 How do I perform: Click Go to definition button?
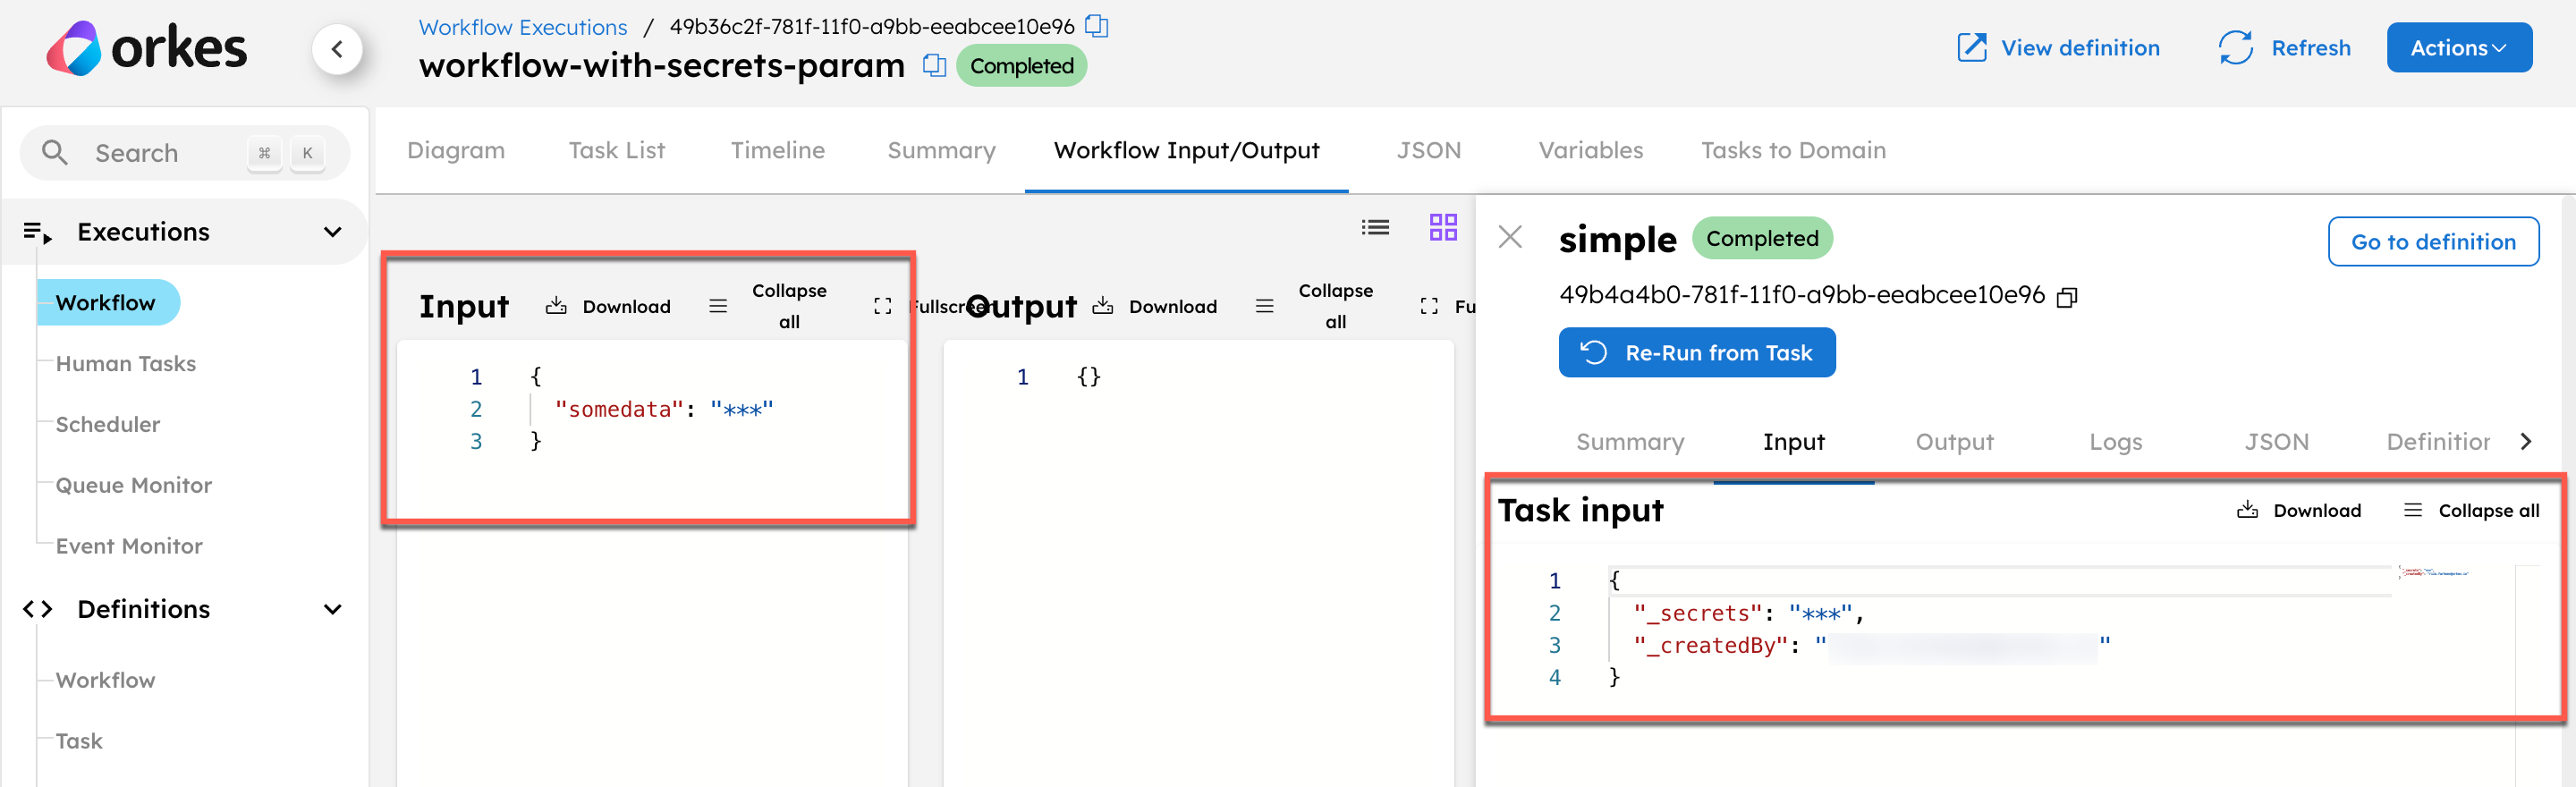[x=2433, y=242]
